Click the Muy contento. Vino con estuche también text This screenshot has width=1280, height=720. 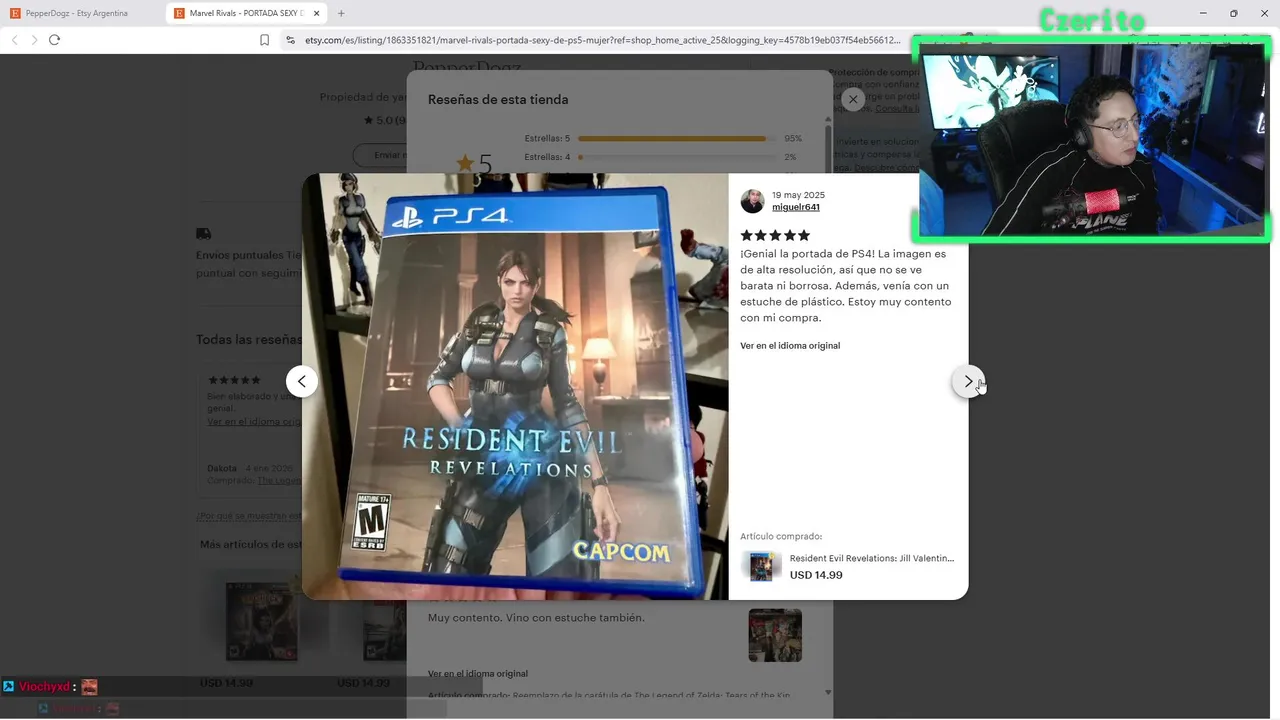(x=536, y=618)
